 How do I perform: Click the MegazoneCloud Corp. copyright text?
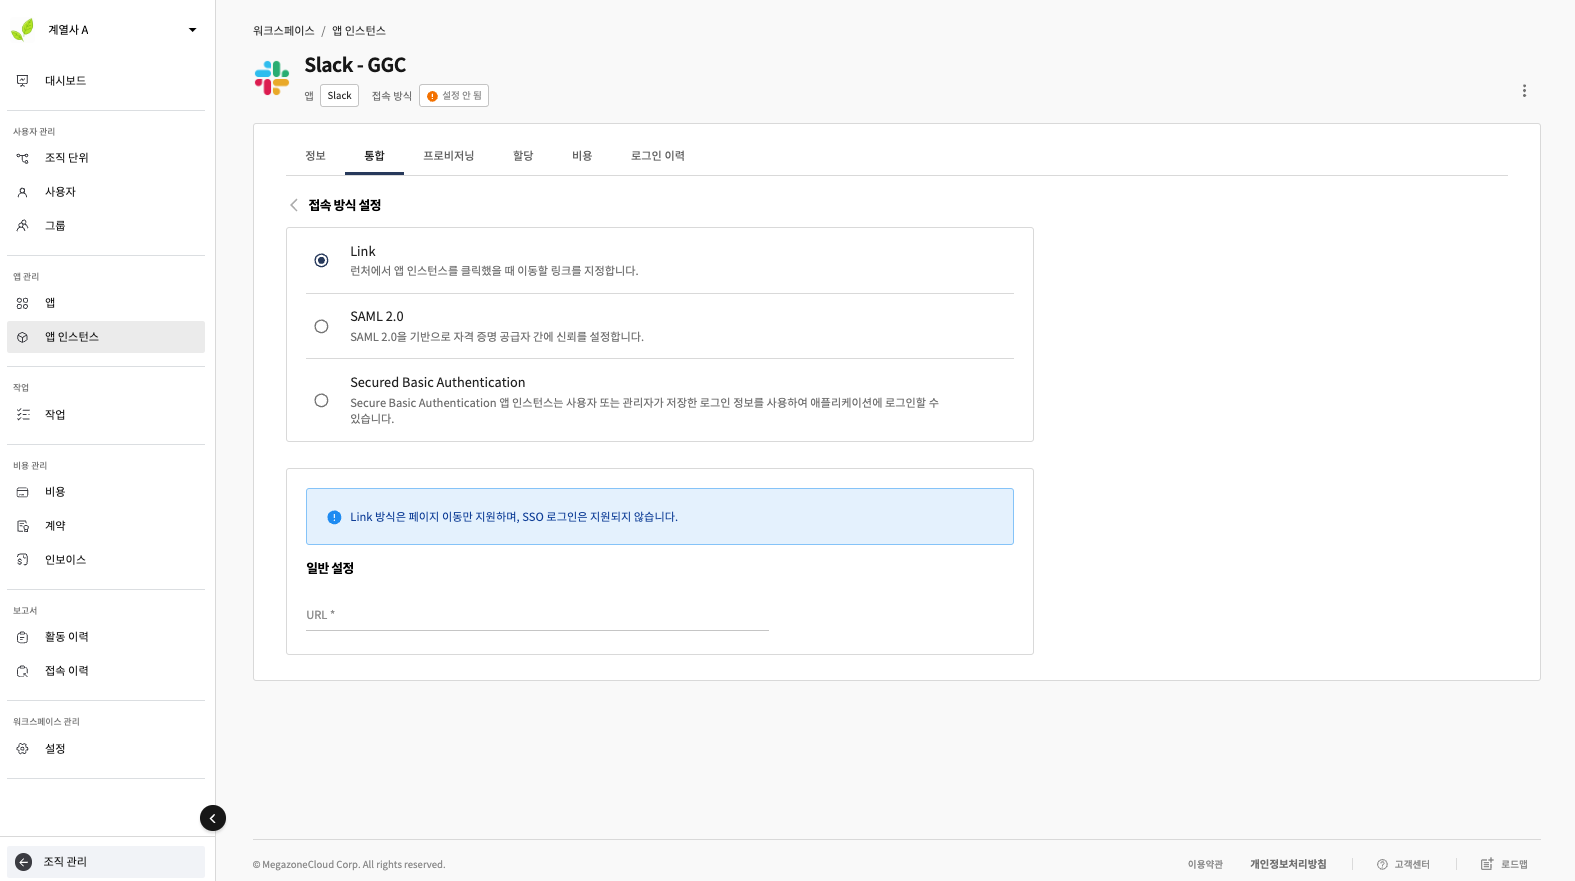(x=349, y=865)
